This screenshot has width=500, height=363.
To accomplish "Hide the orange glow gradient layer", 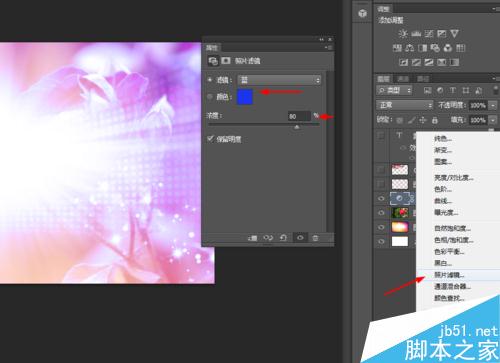I will 381,227.
